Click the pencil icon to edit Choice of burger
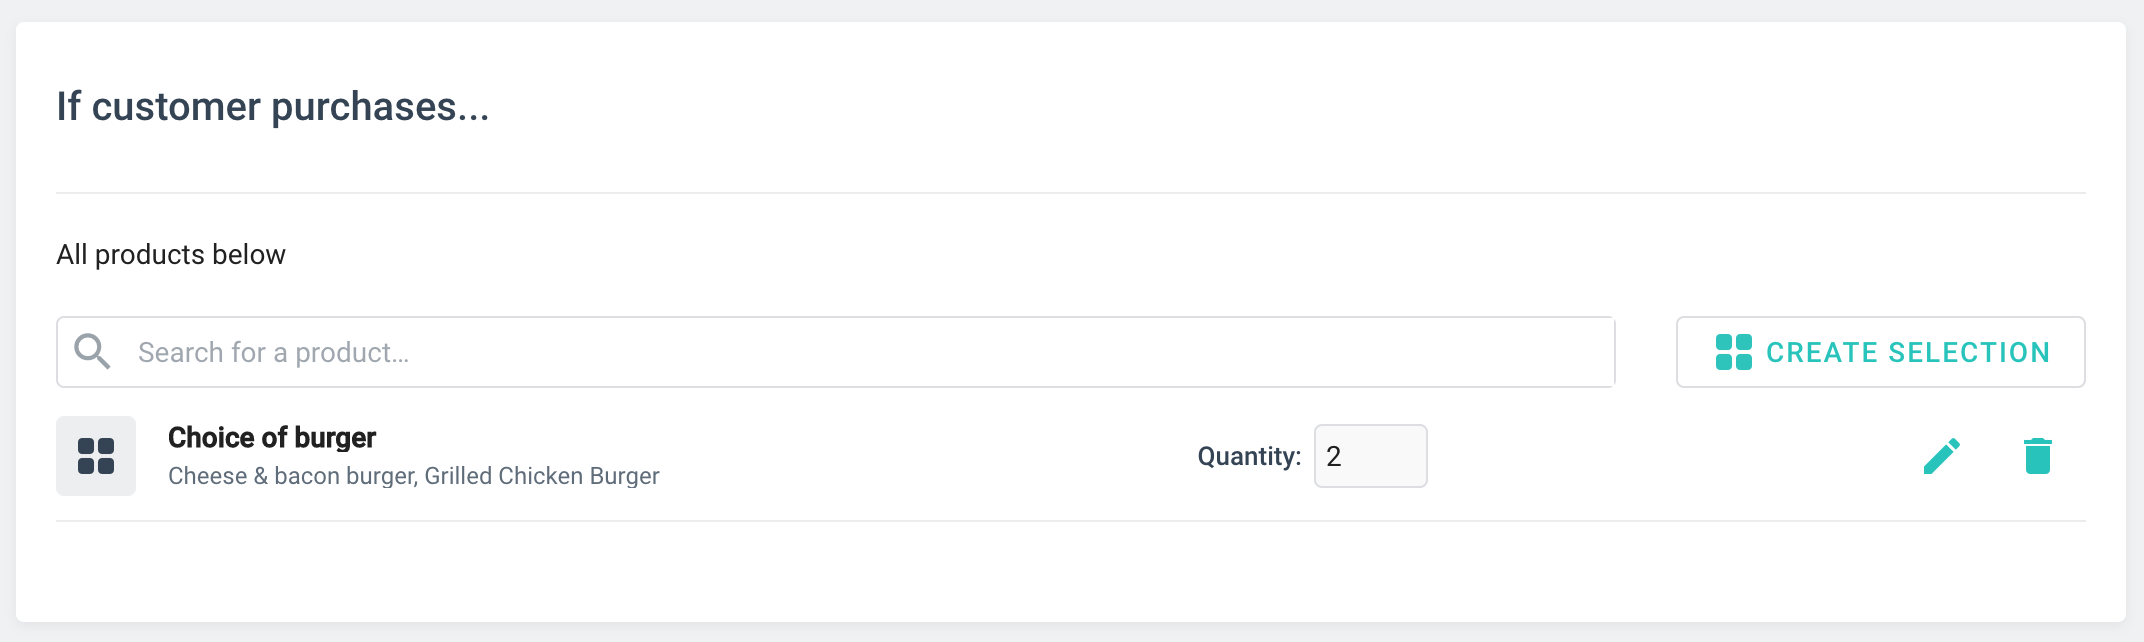The image size is (2144, 642). (1941, 456)
